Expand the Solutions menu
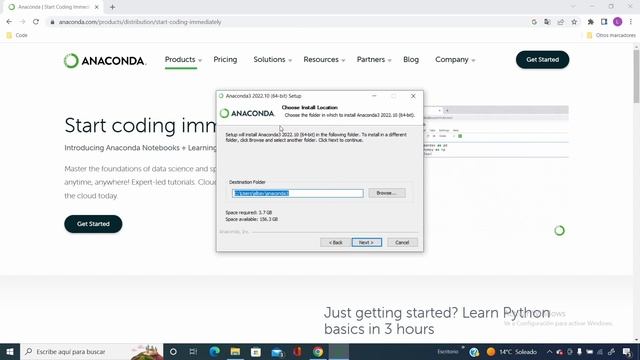This screenshot has height=360, width=640. pos(272,60)
